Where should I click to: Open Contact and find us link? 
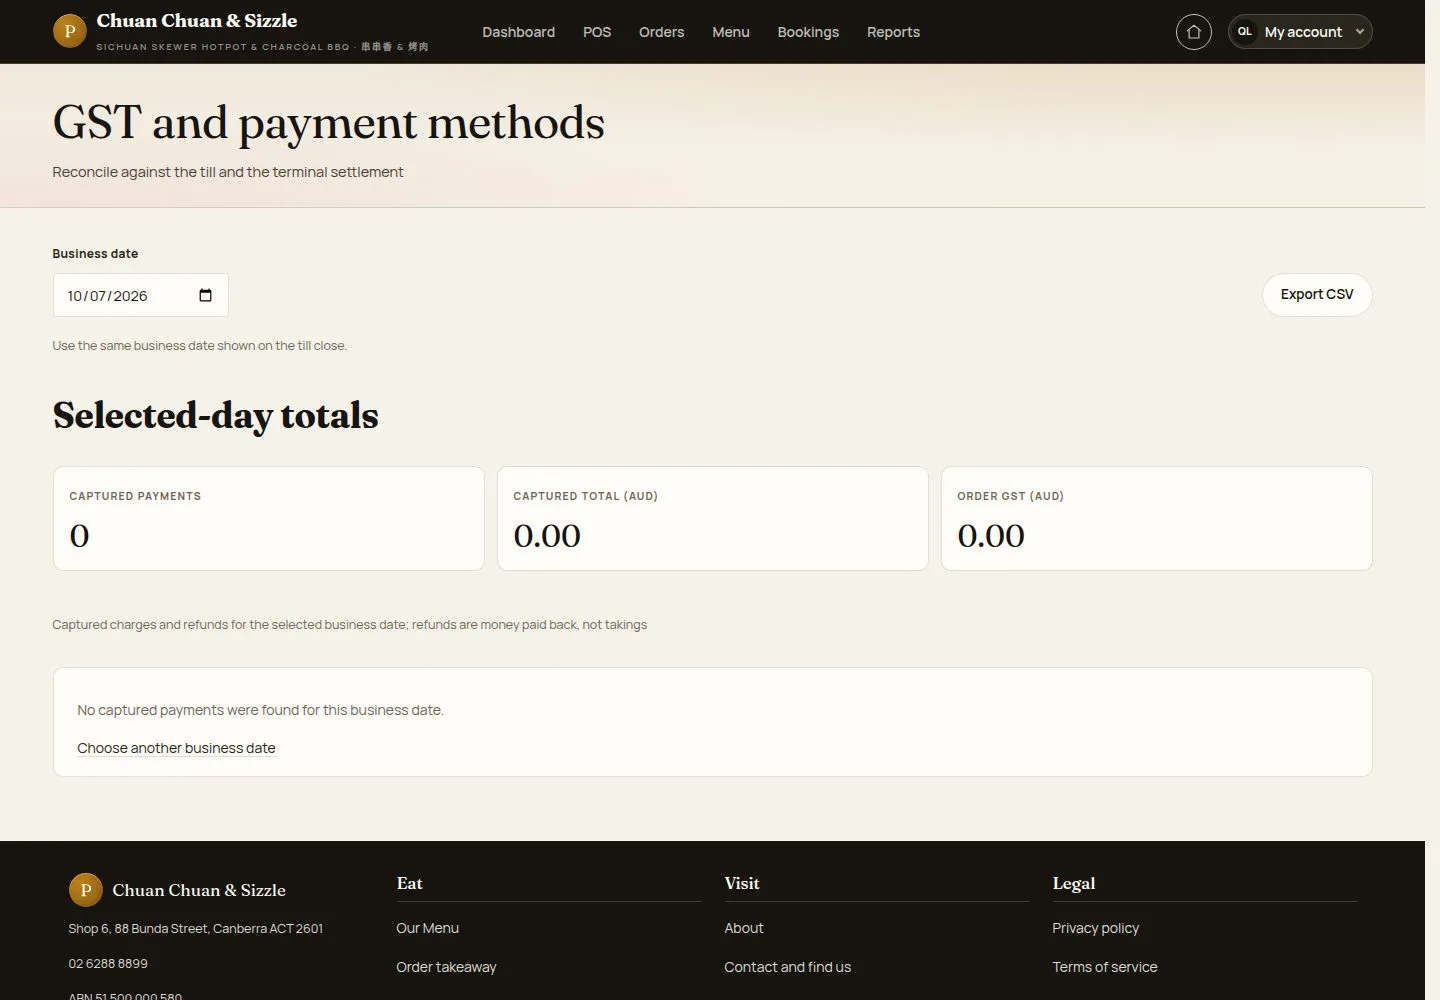[x=788, y=967]
